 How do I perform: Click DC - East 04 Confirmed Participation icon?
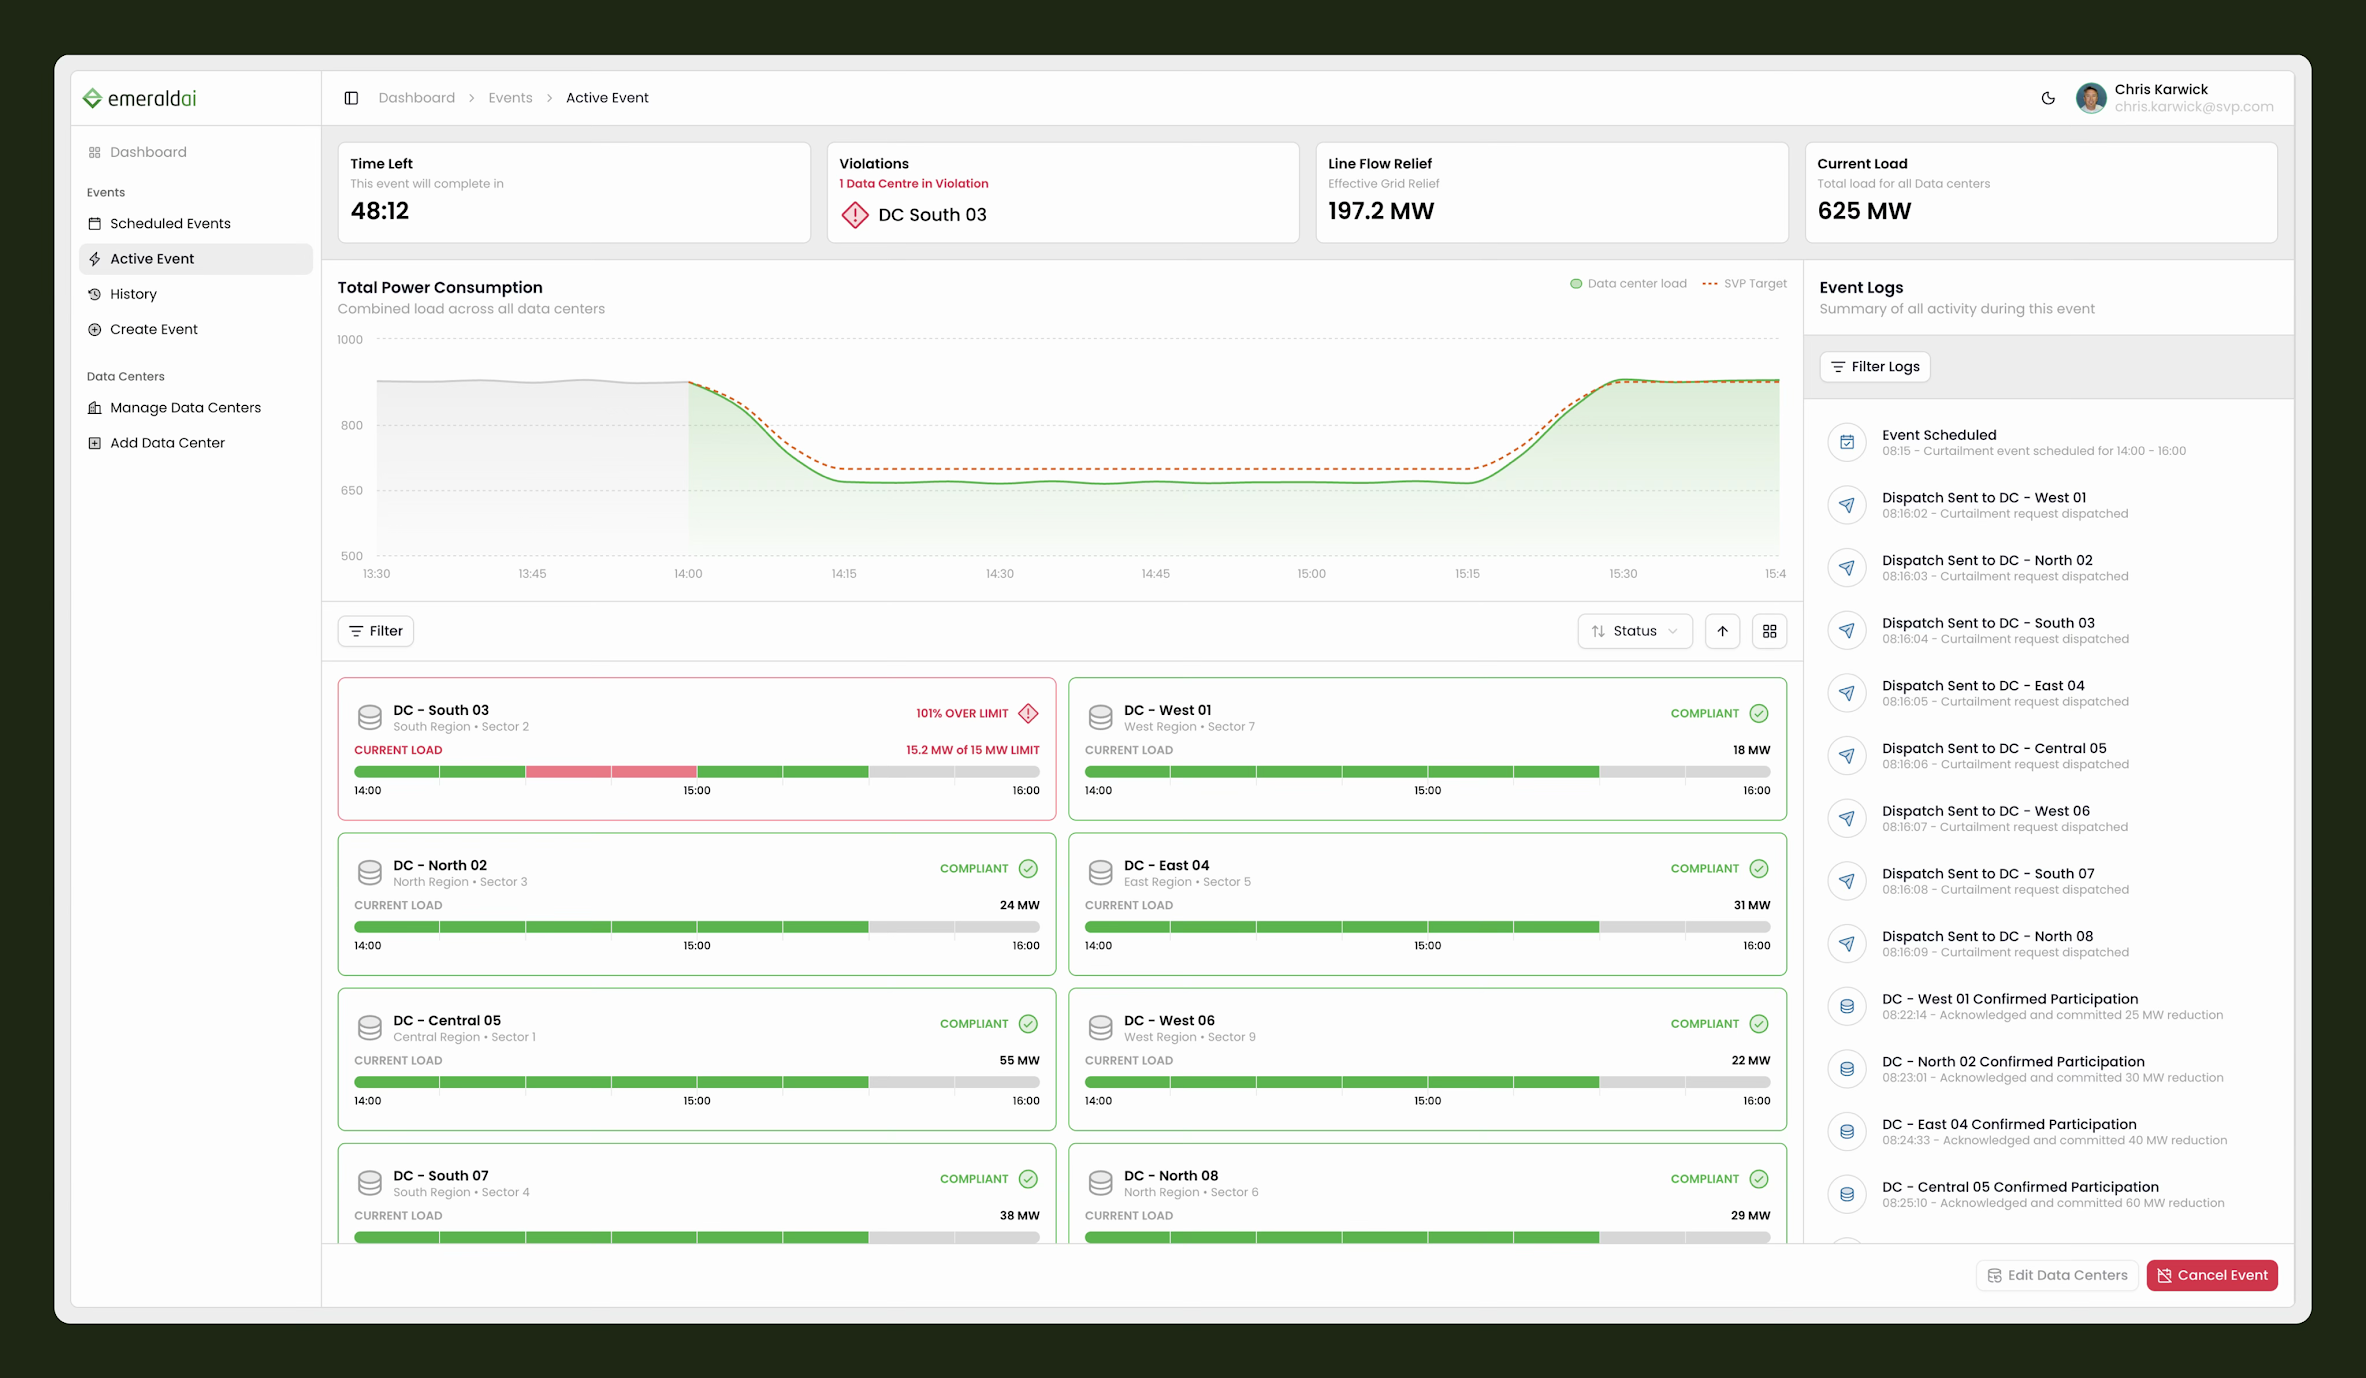1847,1132
